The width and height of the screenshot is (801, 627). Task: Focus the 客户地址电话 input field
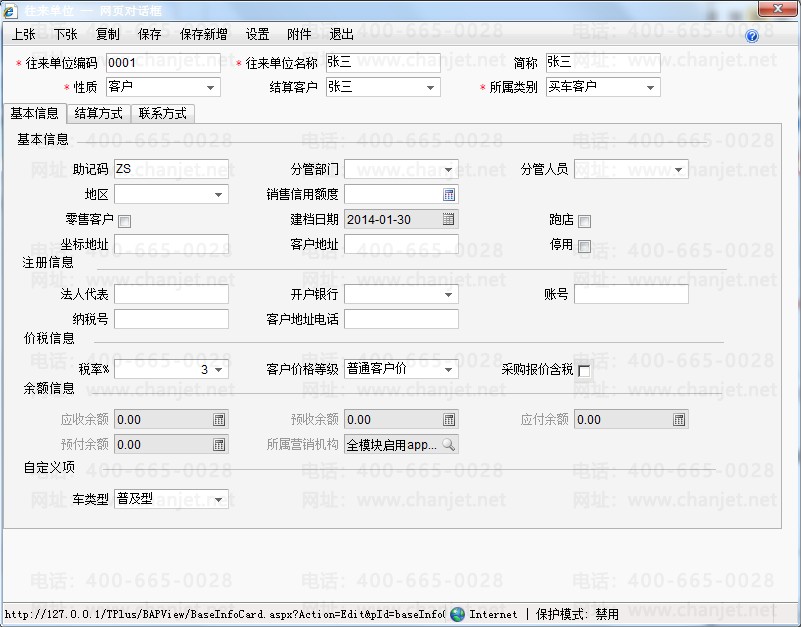tap(401, 319)
